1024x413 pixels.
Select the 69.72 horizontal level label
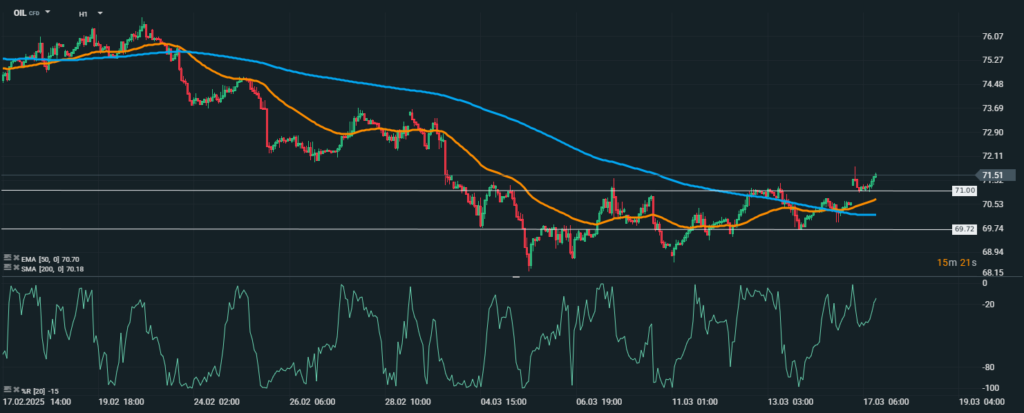965,229
